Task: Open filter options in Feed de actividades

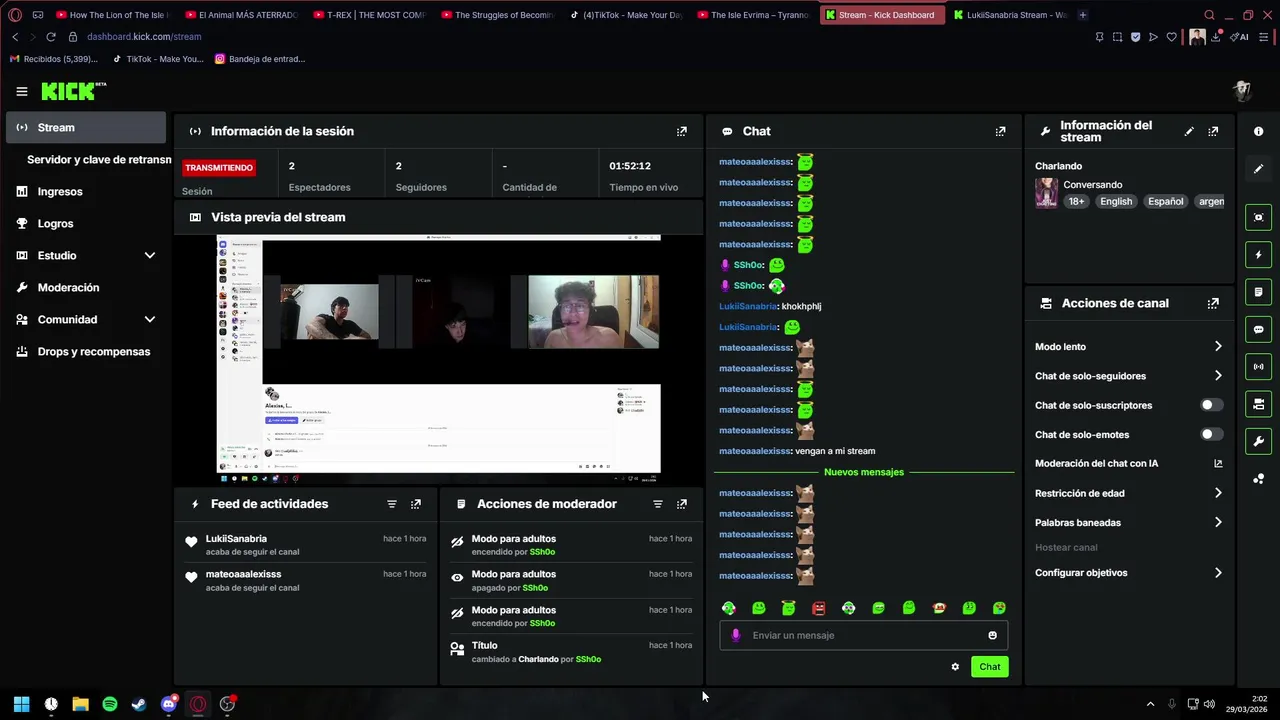Action: (x=392, y=504)
